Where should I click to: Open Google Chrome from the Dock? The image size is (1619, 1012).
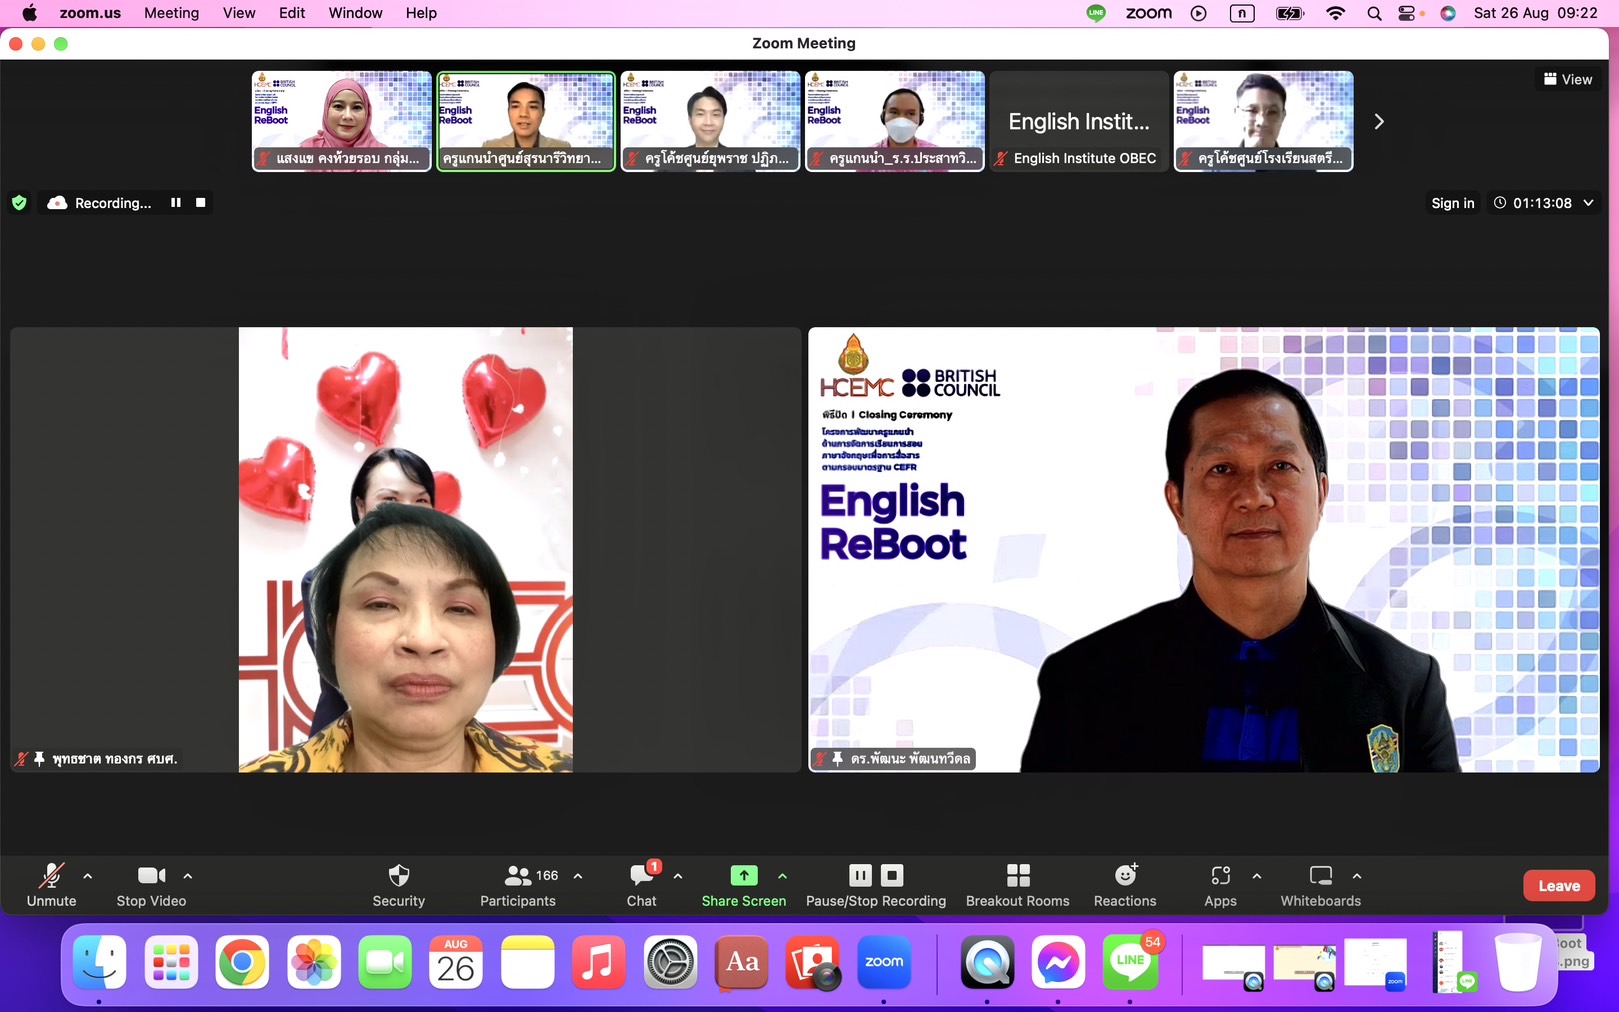coord(242,962)
